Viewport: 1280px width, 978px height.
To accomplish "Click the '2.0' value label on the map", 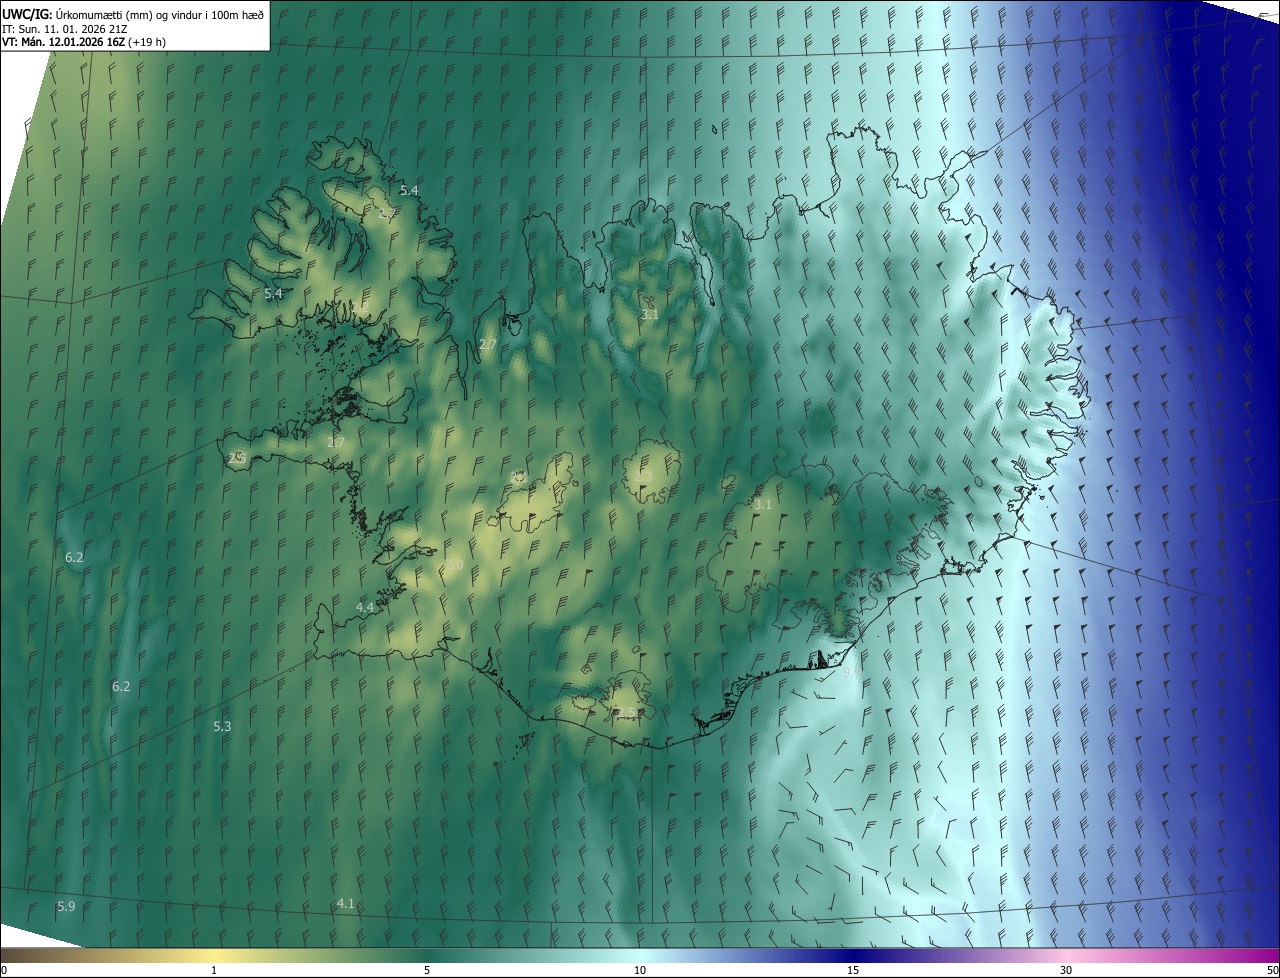I will click(454, 565).
